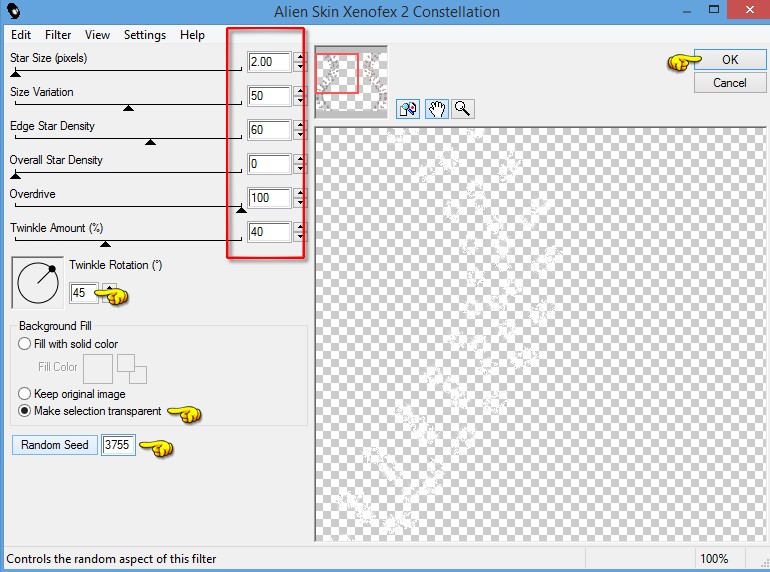Viewport: 770px width, 572px height.
Task: Decrease Twinkle Amount with down arrow
Action: [300, 237]
